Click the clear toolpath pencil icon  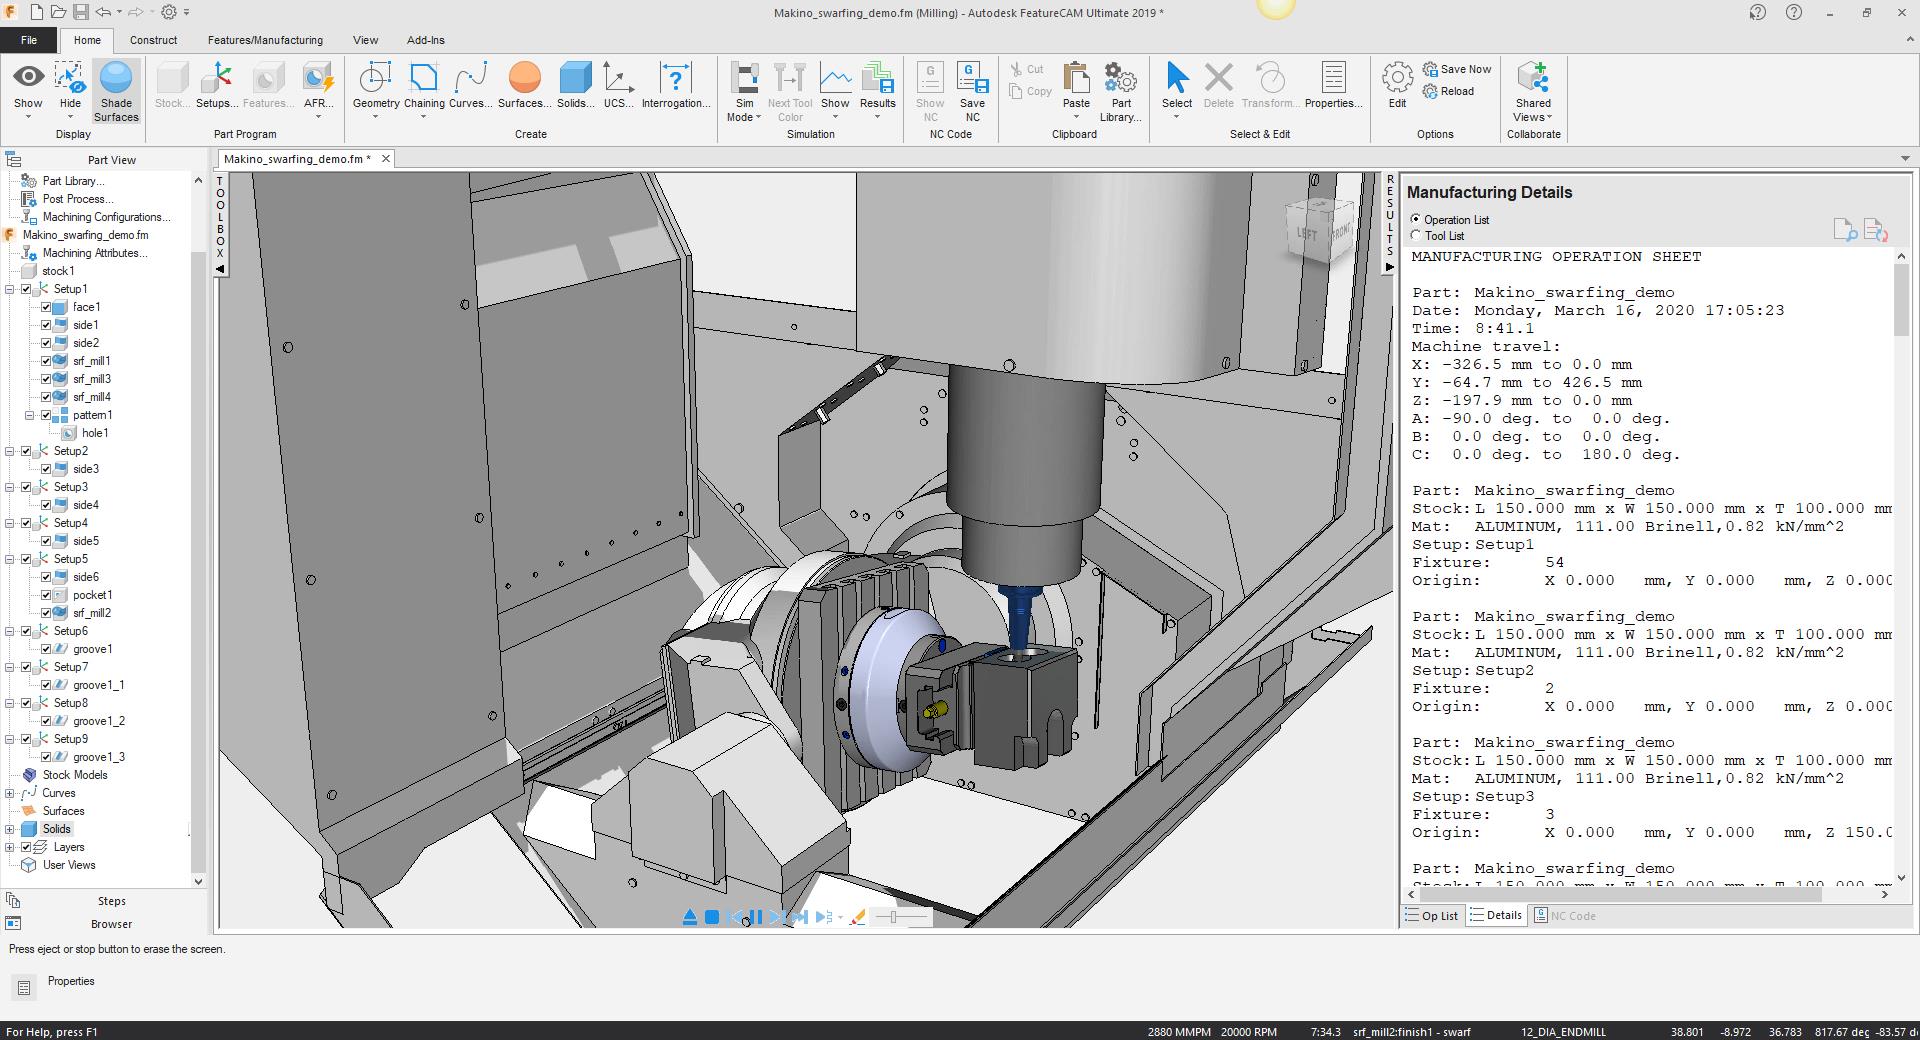pyautogui.click(x=857, y=917)
